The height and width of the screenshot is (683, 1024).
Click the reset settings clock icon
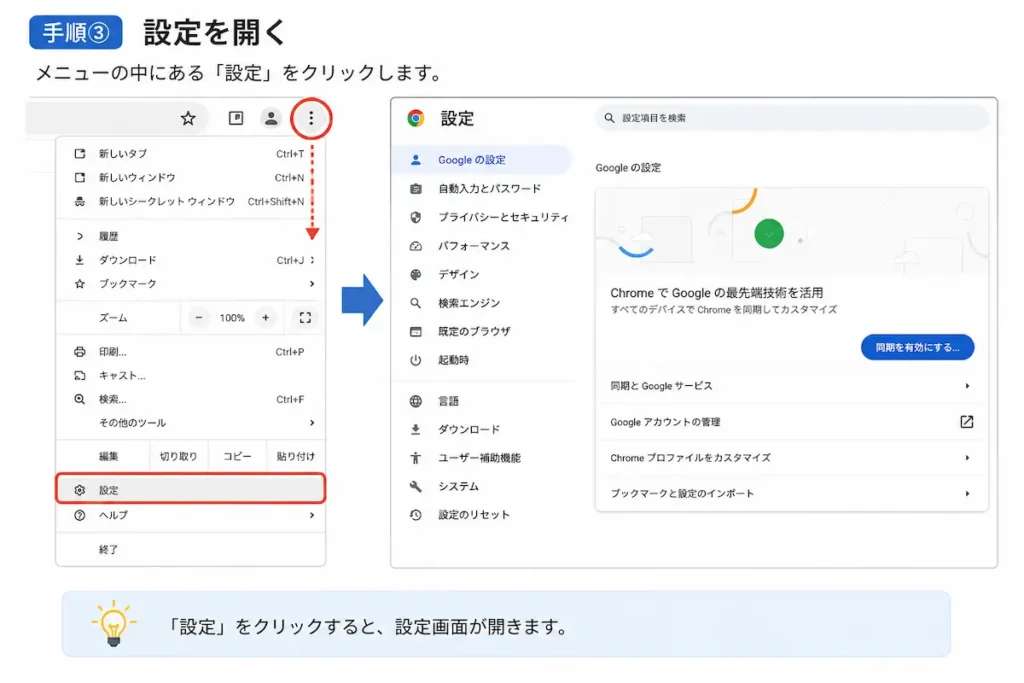(415, 515)
